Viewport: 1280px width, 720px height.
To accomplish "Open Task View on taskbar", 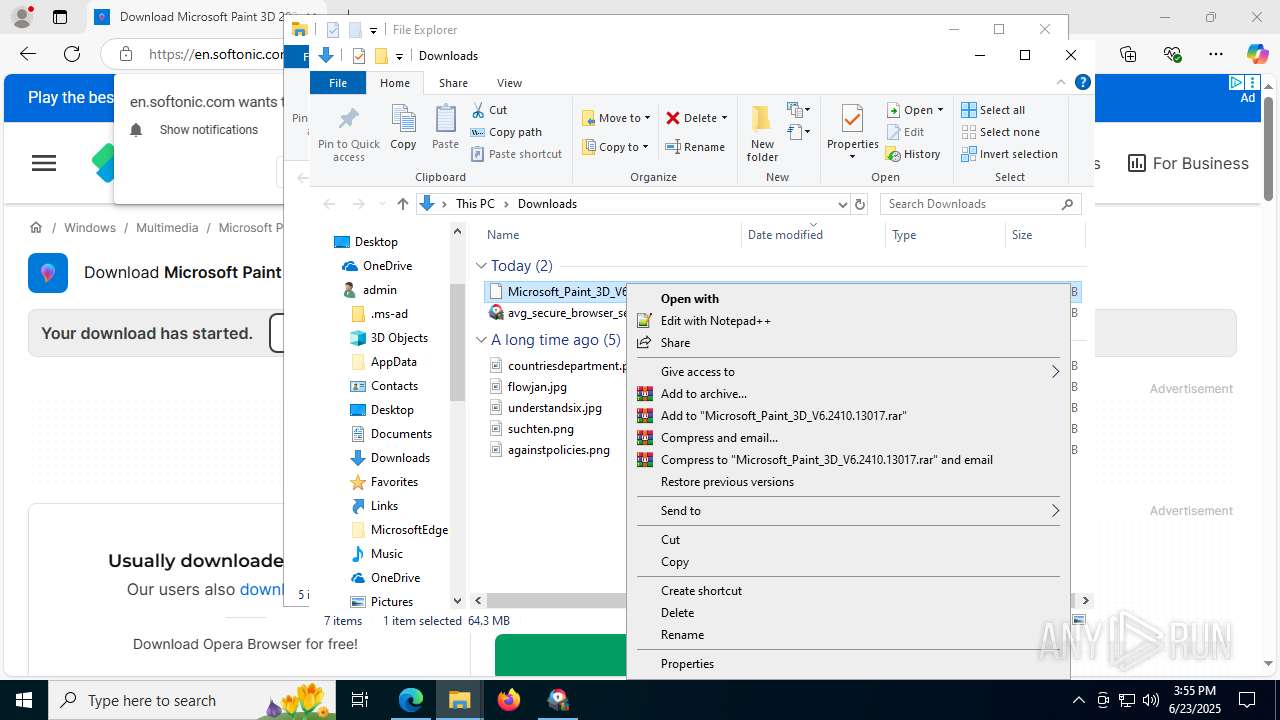I will [361, 700].
